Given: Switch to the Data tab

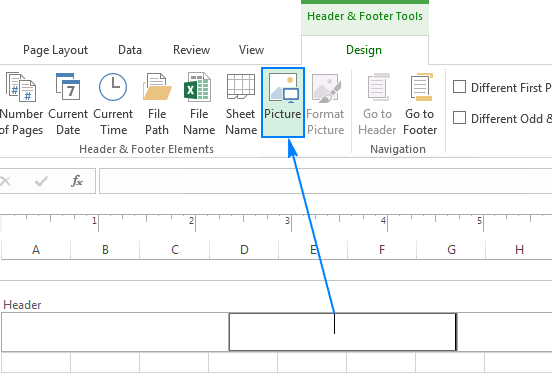Looking at the screenshot, I should pos(130,50).
